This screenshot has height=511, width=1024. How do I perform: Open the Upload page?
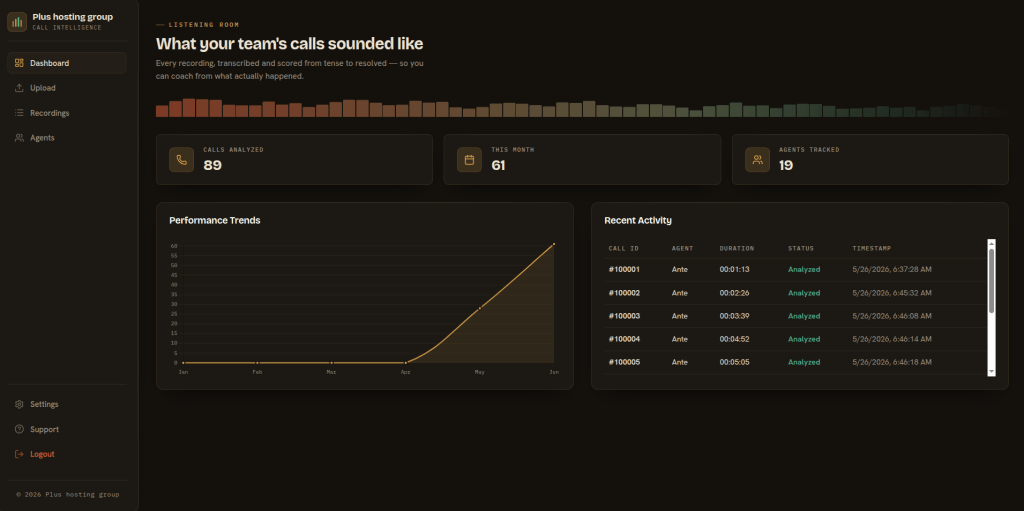tap(67, 88)
